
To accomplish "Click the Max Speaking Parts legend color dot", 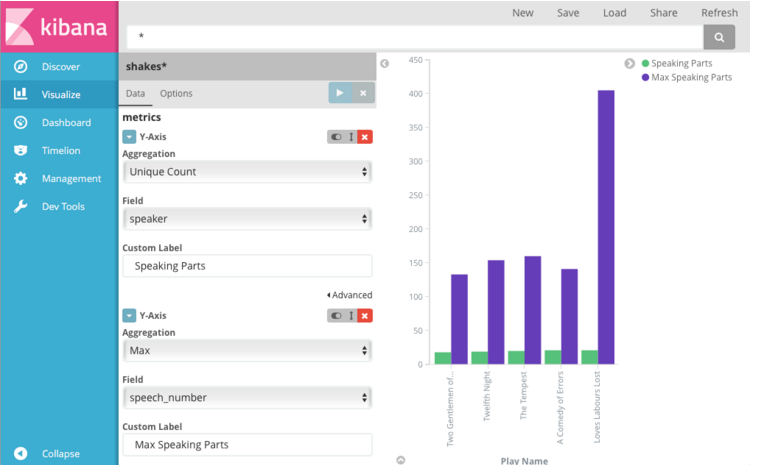I will pyautogui.click(x=646, y=77).
